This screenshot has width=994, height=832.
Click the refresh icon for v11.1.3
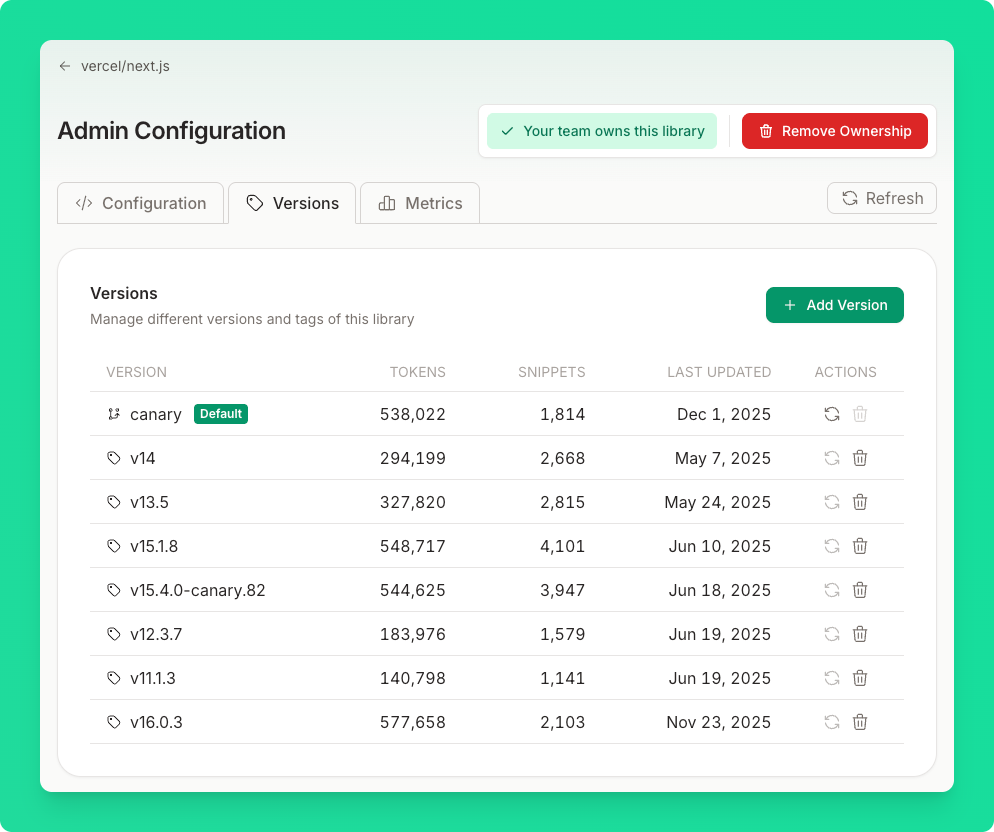coord(831,678)
